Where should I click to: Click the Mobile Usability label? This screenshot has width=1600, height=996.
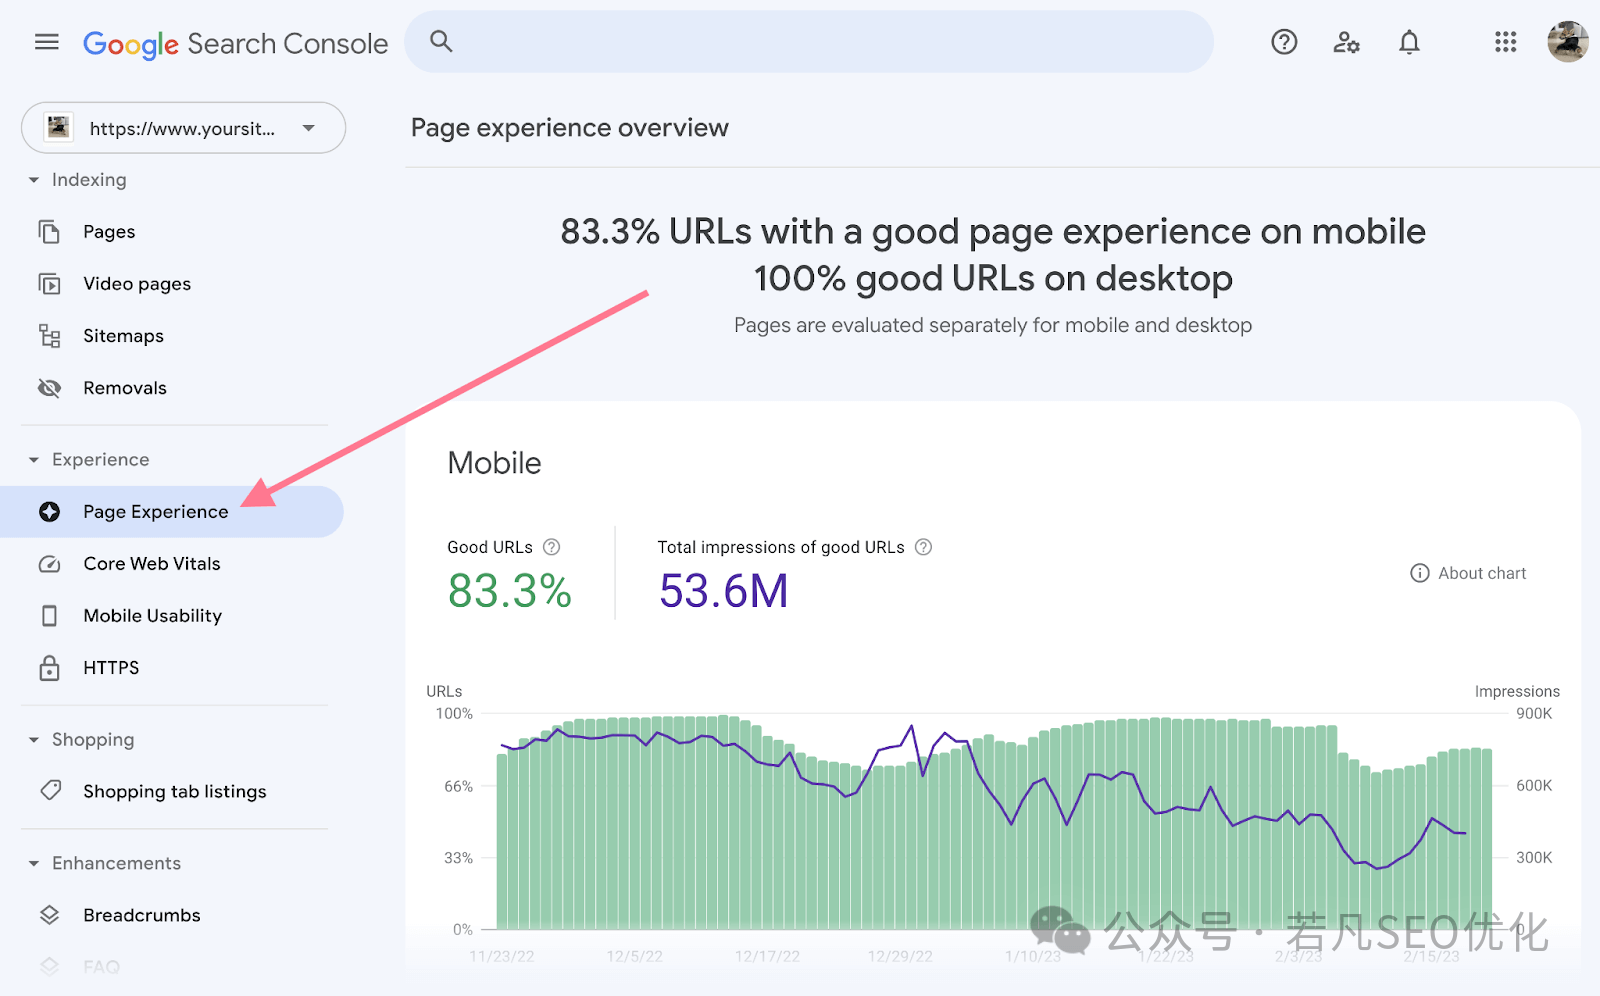153,616
